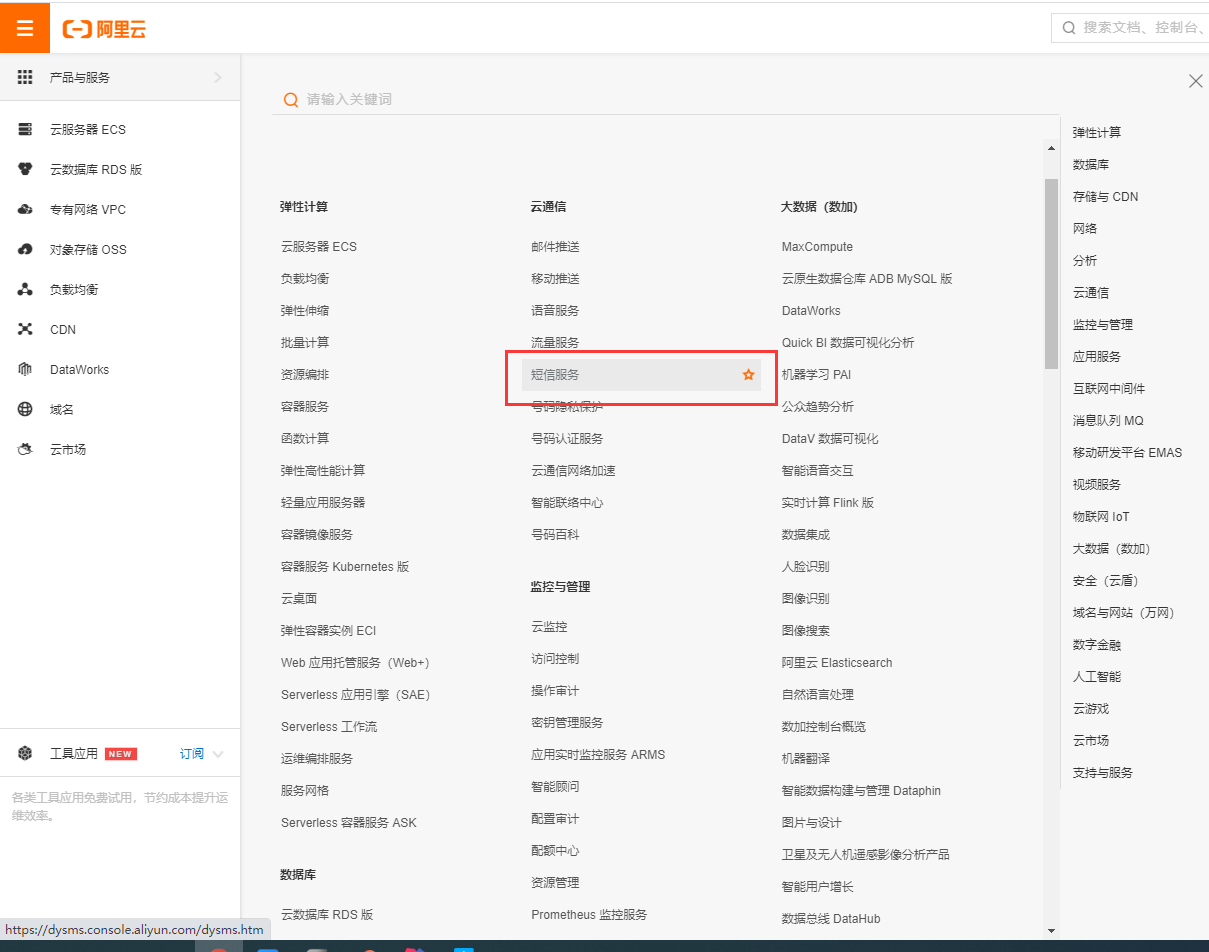Select the 云数据库 RDS 版 sidebar icon
Viewport: 1209px width, 952px height.
pos(25,168)
